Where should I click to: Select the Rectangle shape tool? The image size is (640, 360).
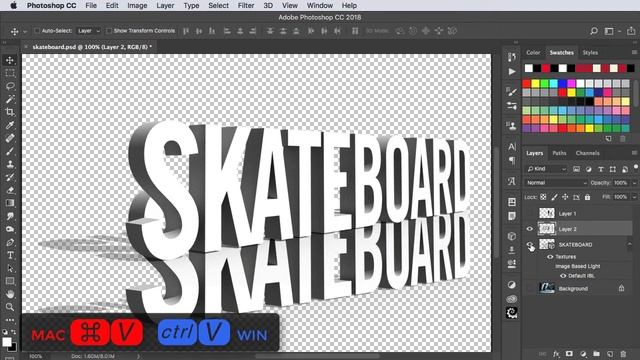10,281
